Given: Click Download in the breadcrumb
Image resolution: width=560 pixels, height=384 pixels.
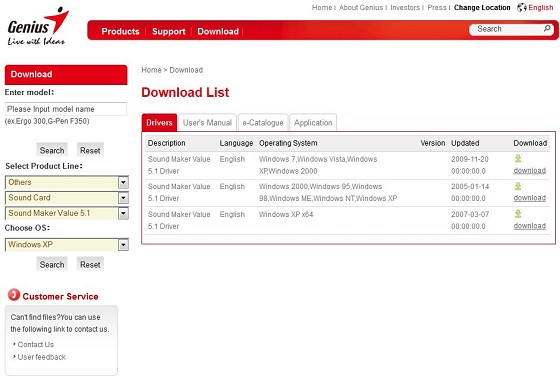Looking at the screenshot, I should 186,70.
